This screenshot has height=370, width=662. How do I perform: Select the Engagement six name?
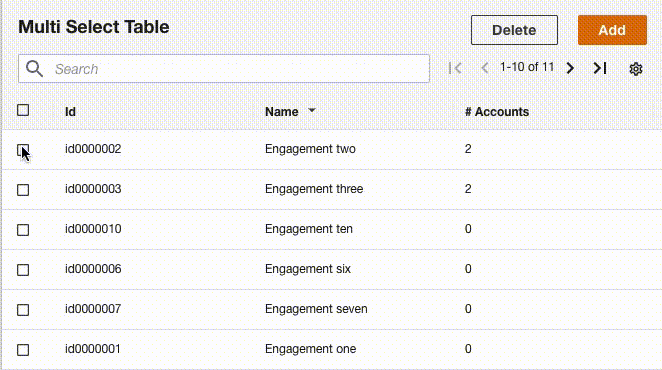tap(308, 269)
